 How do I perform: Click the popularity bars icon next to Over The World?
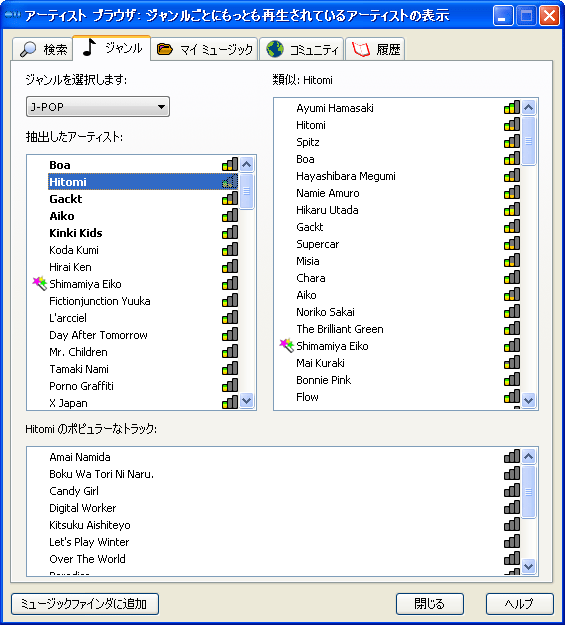click(512, 558)
